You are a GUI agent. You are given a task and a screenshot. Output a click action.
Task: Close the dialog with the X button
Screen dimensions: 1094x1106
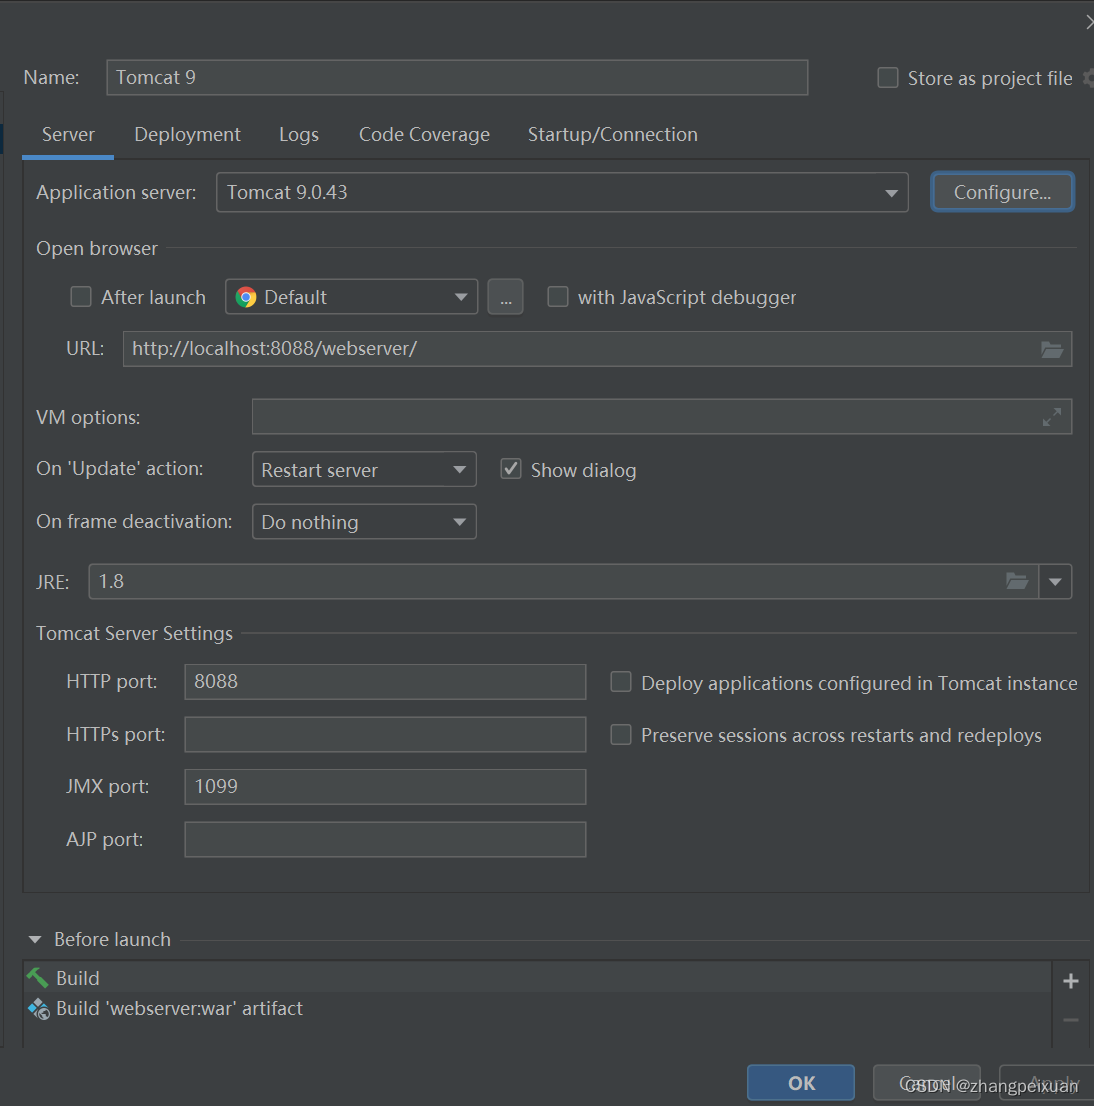(1088, 23)
